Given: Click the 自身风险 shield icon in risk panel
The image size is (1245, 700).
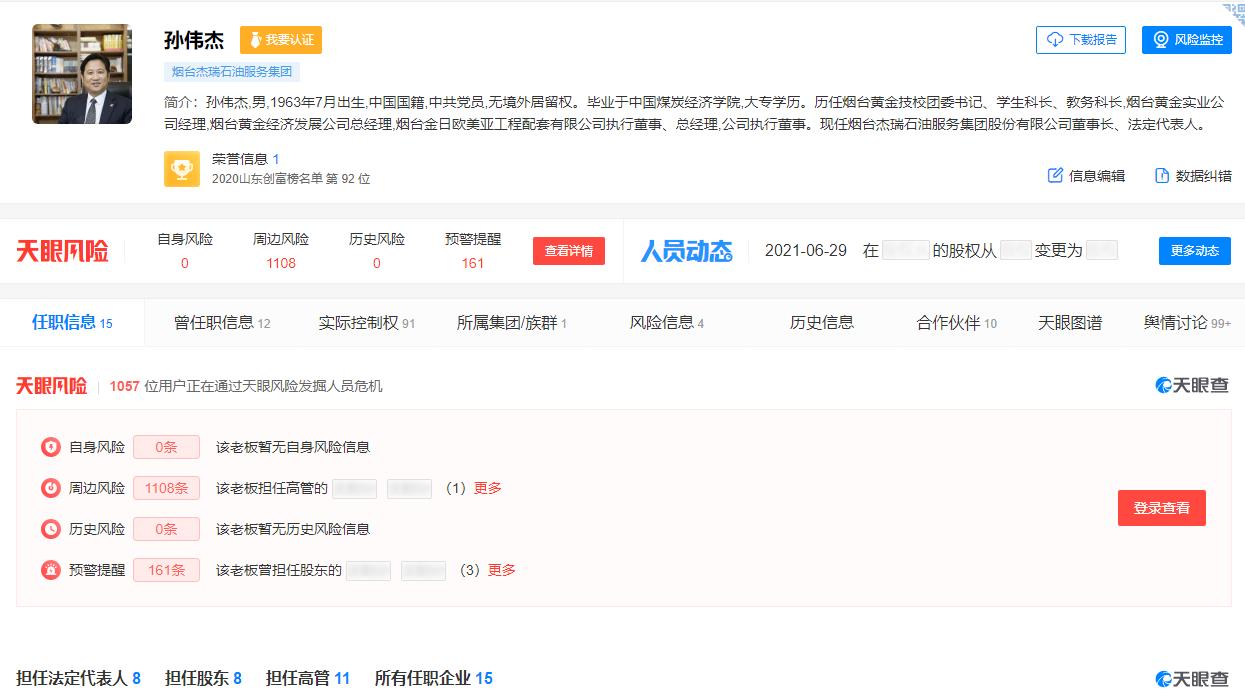Looking at the screenshot, I should point(50,447).
